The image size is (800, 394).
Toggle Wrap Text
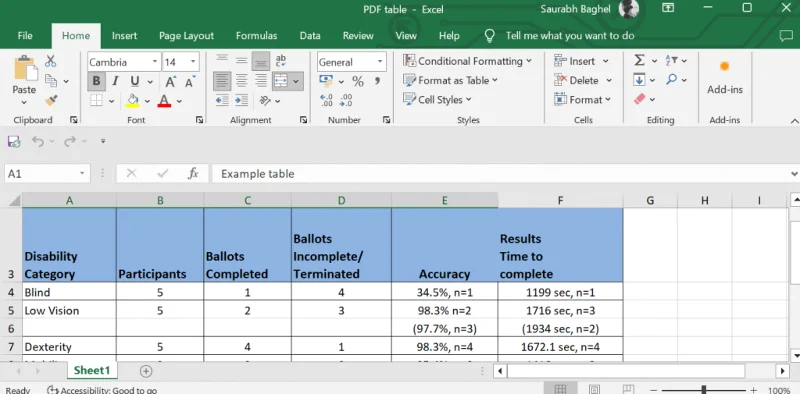tap(281, 61)
